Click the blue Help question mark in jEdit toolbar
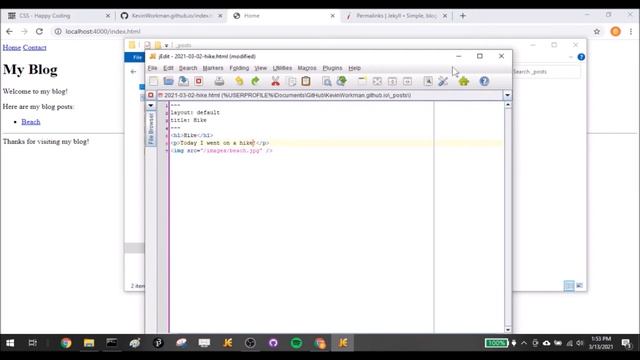Viewport: 640px width, 360px height. pos(484,81)
